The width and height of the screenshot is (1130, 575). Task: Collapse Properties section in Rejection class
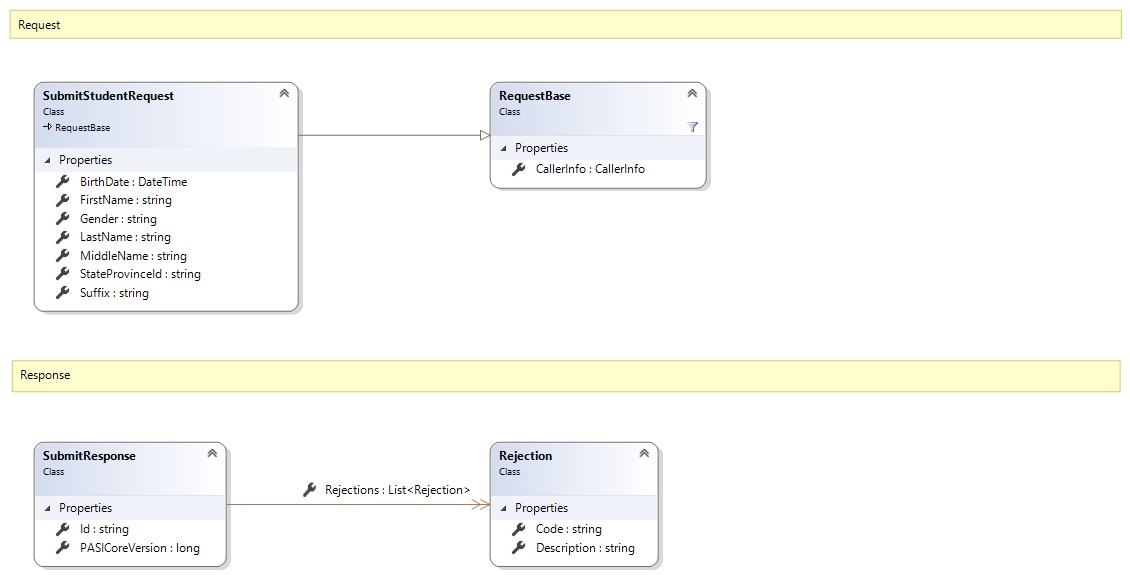503,508
